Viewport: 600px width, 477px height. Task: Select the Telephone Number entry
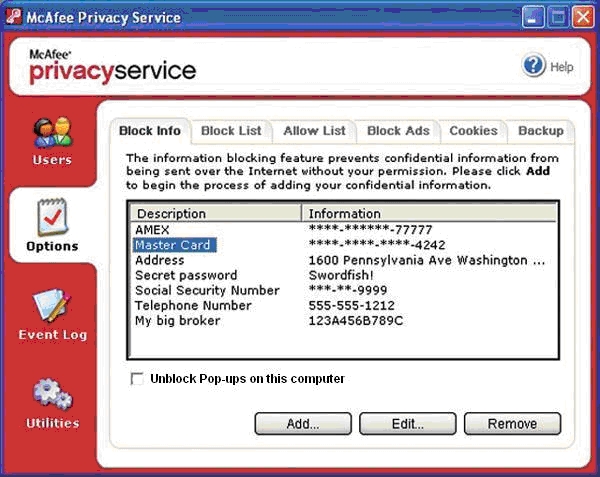pyautogui.click(x=193, y=306)
